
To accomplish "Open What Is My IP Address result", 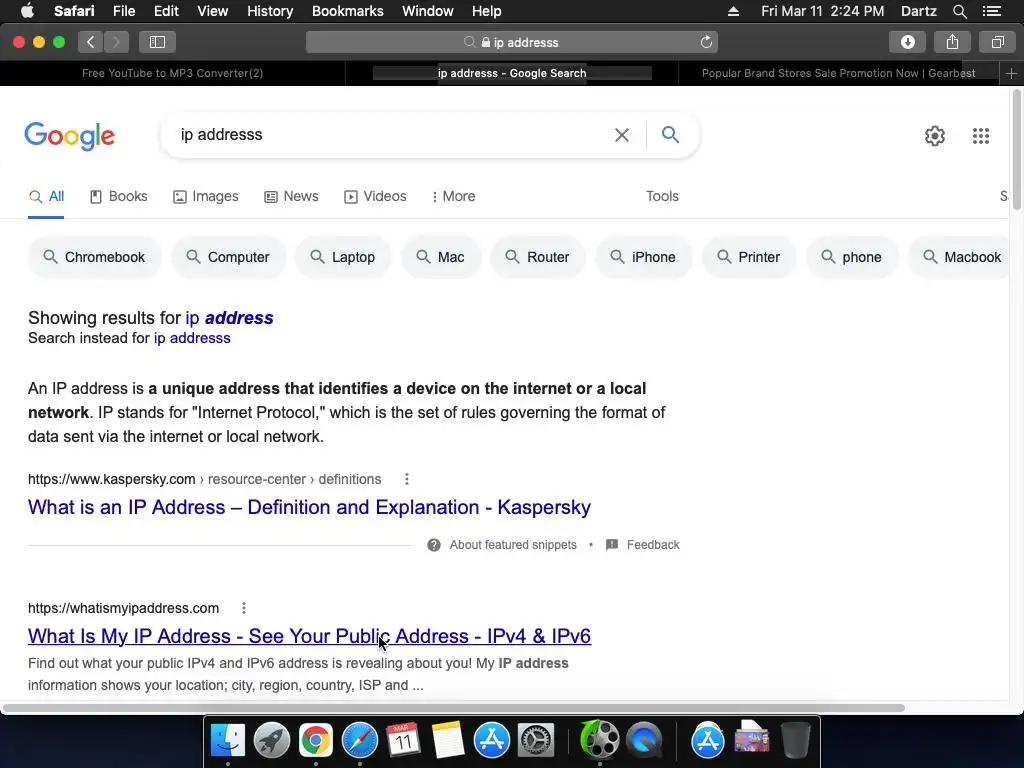I will pos(310,636).
